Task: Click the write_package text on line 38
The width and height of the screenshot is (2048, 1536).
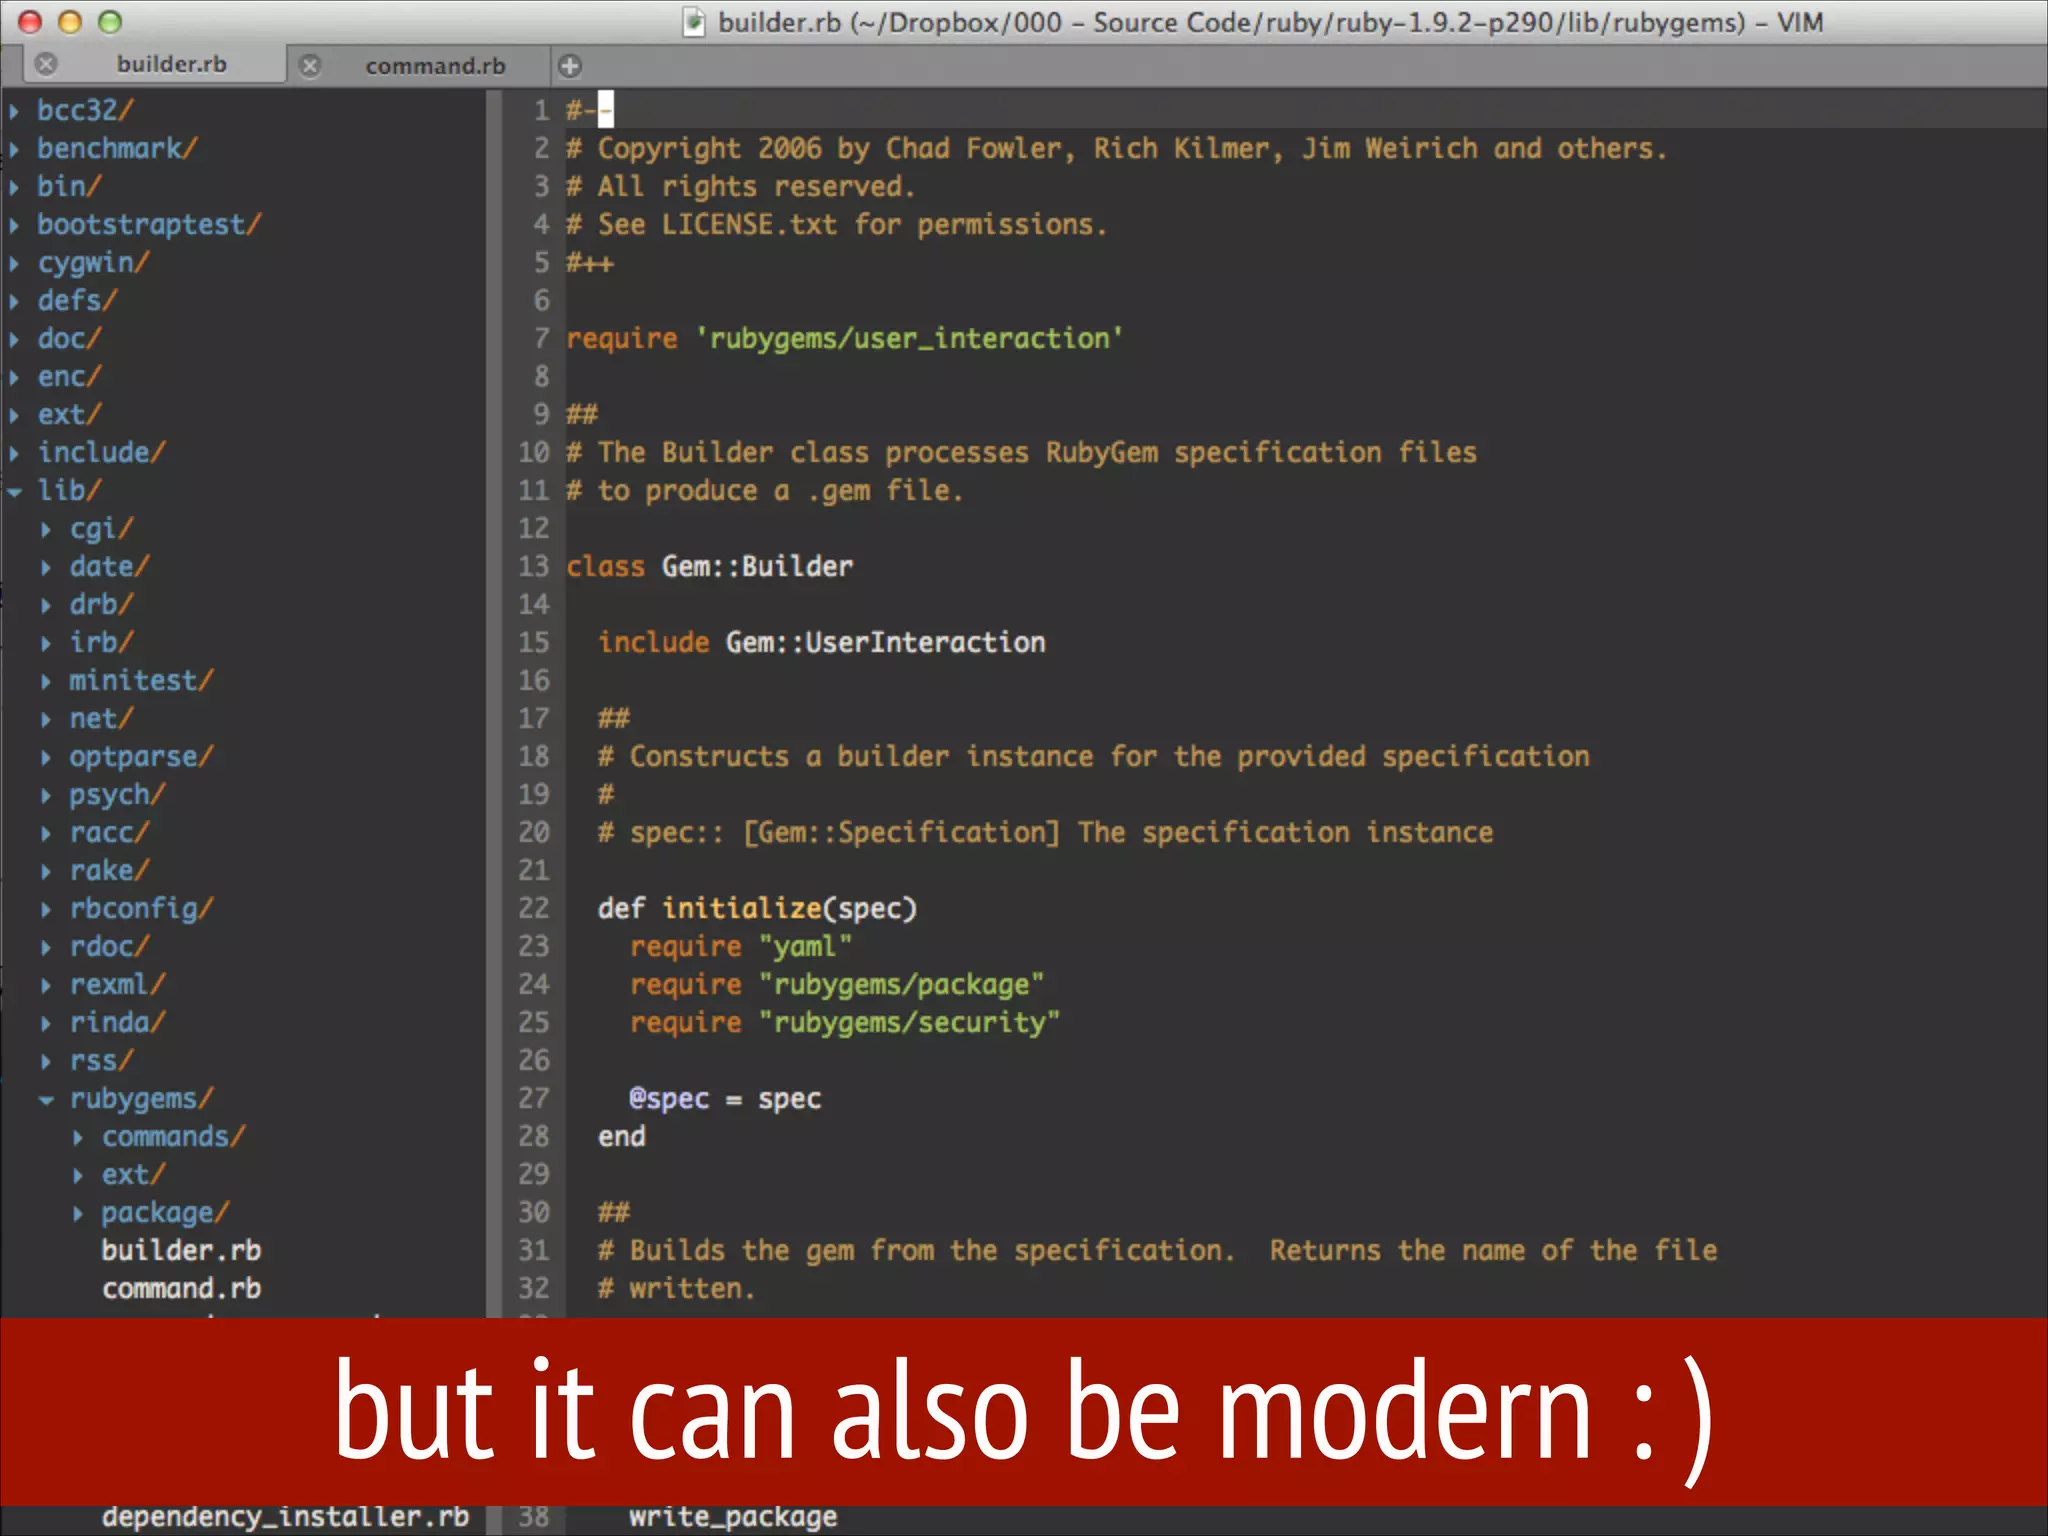Action: pos(733,1517)
